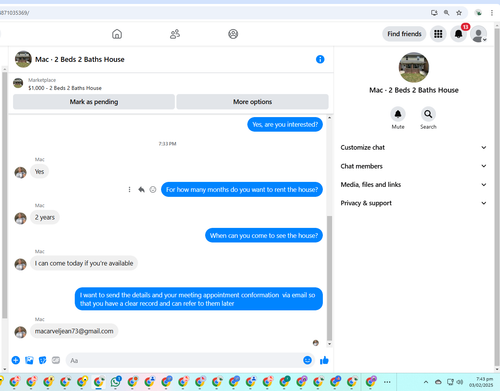Expand Privacy & support section
Image resolution: width=500 pixels, height=391 pixels.
click(x=413, y=203)
